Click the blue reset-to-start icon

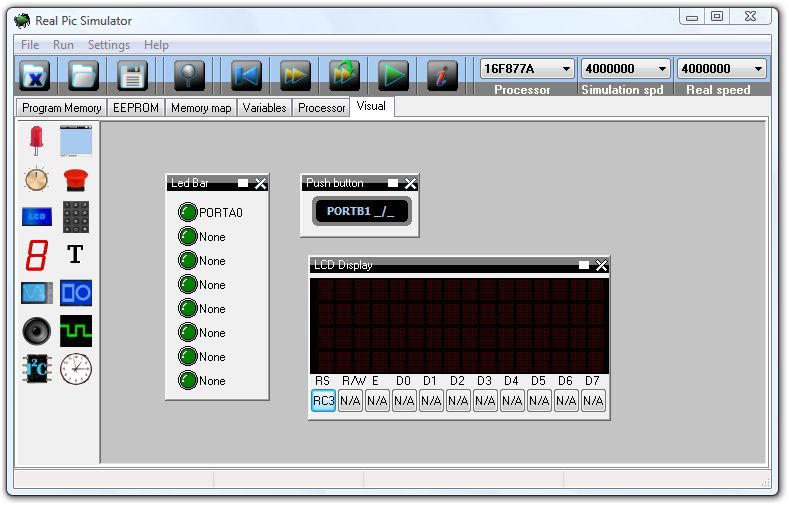[246, 76]
